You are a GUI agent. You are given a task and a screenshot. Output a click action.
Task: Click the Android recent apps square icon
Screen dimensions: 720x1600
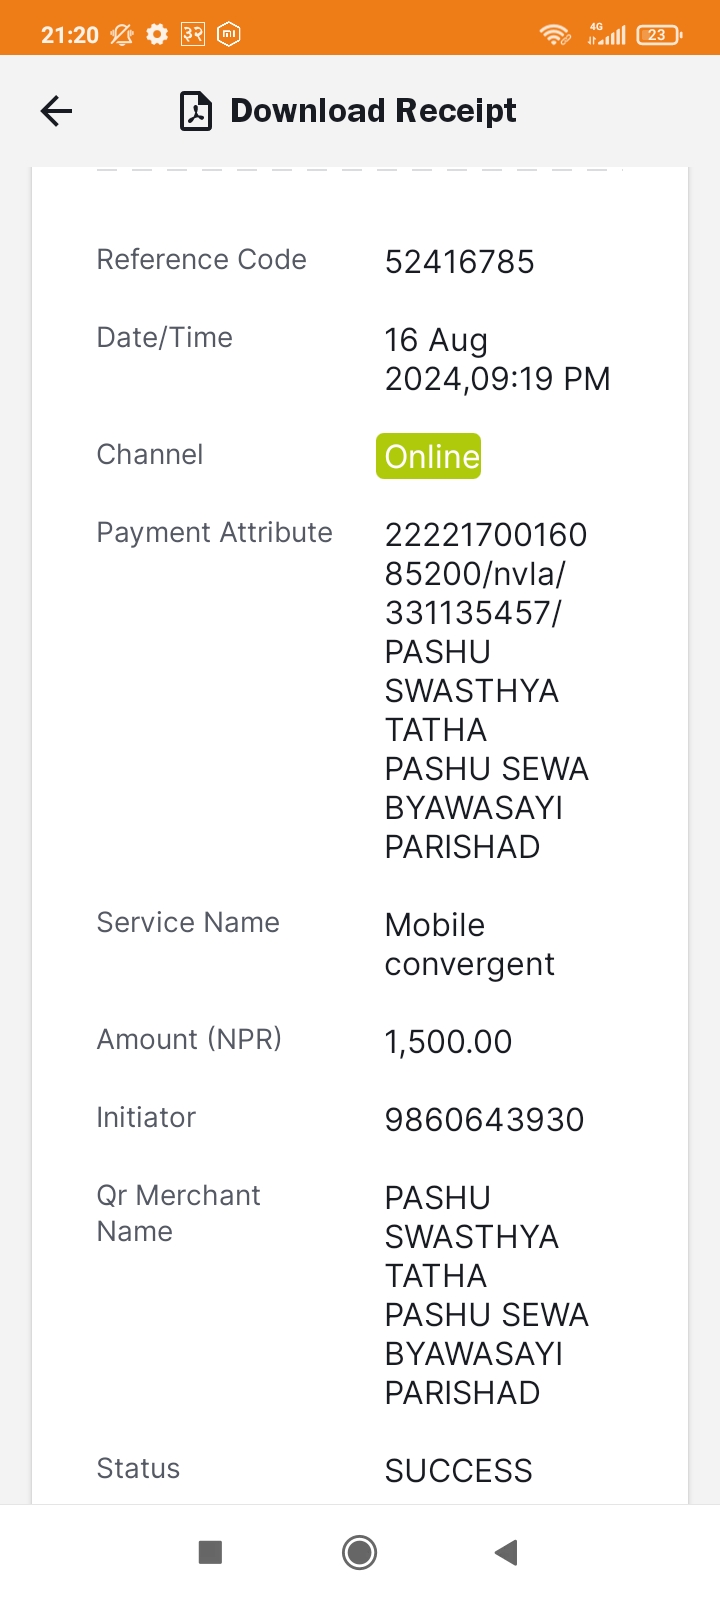(210, 1552)
